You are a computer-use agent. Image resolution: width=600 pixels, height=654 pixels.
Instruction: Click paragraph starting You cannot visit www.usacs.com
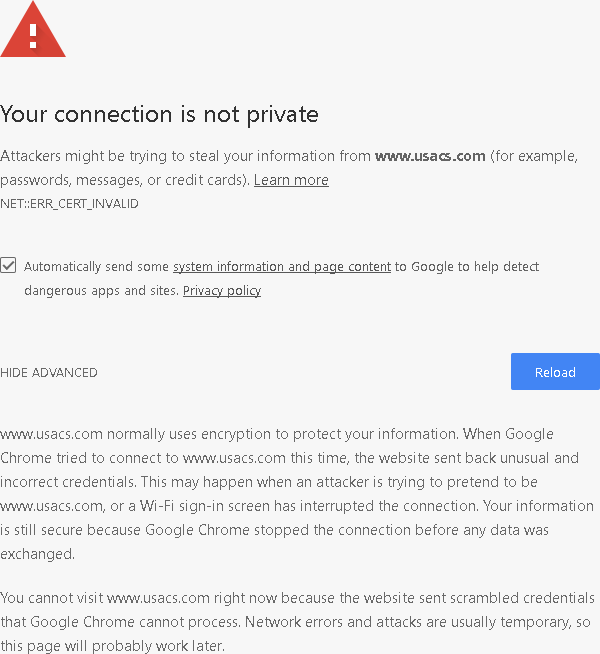tap(297, 622)
